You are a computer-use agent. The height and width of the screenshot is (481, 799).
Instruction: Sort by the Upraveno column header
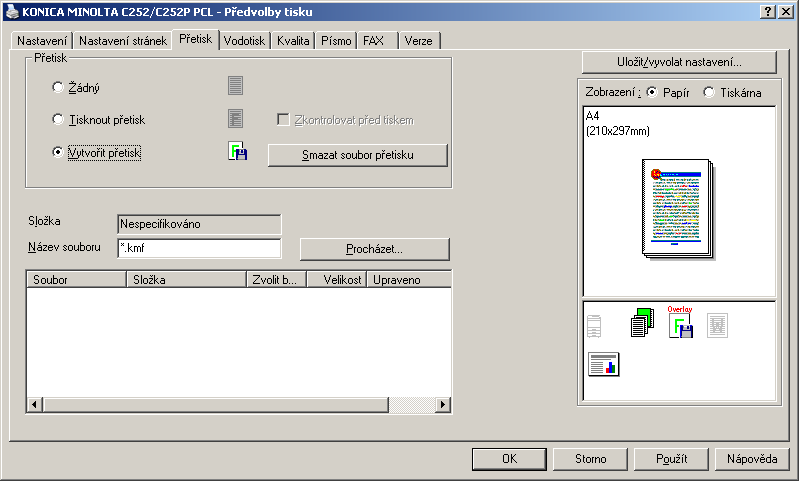click(409, 280)
